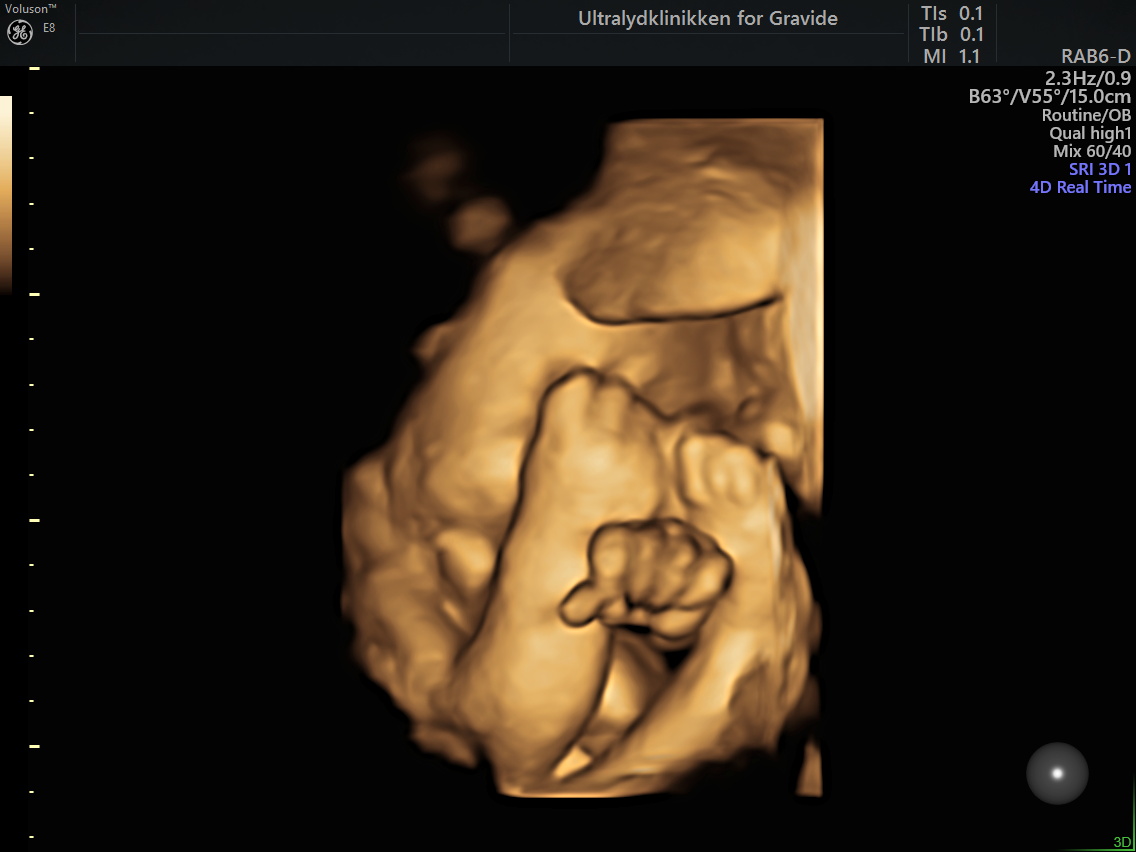
Task: Click the 'RAB6-D' probe label
Action: click(x=1095, y=57)
